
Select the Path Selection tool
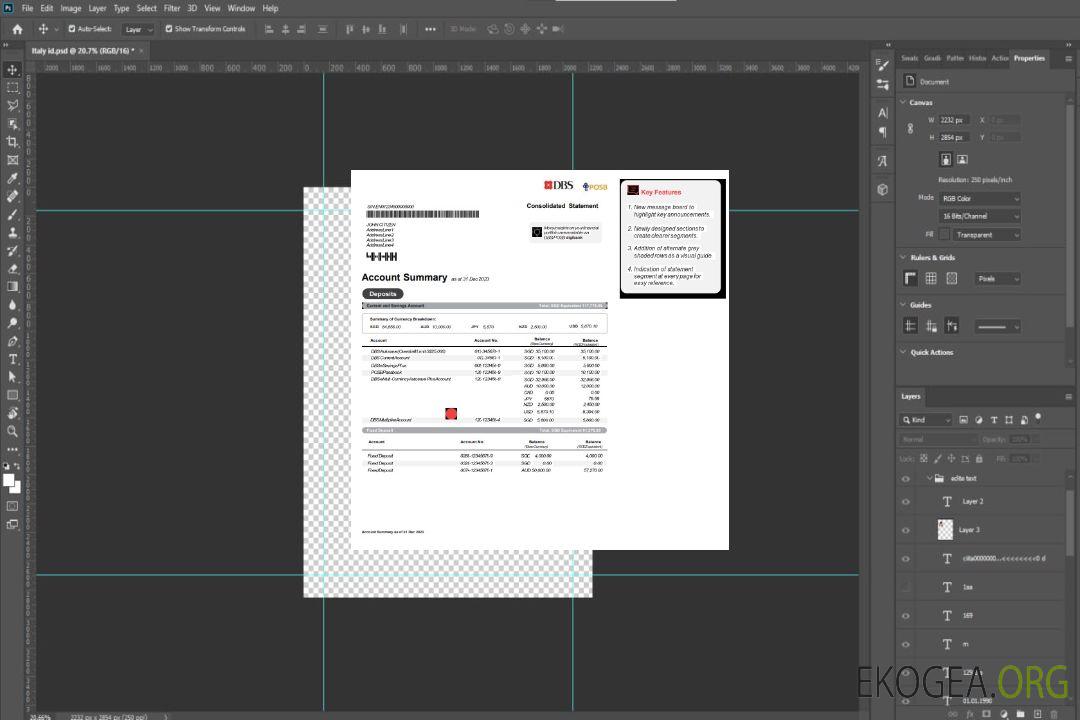12,377
